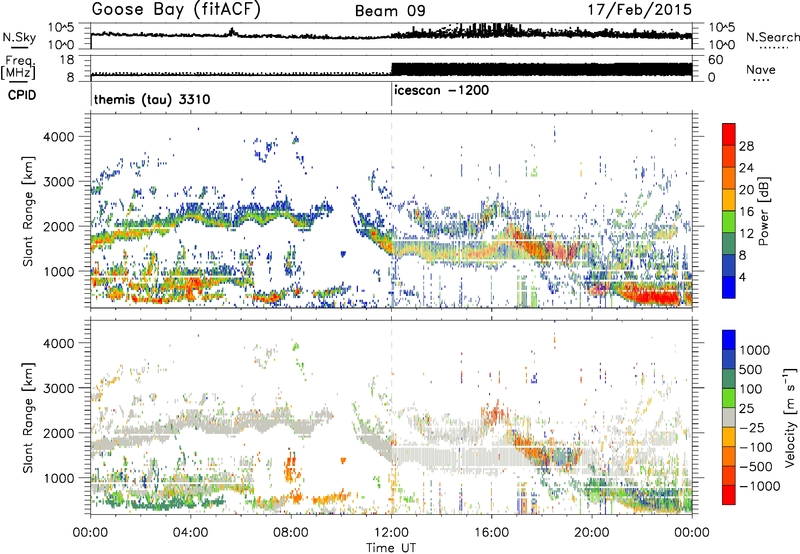Click the '28' label on Power colorbar
The width and height of the screenshot is (800, 554).
(746, 146)
